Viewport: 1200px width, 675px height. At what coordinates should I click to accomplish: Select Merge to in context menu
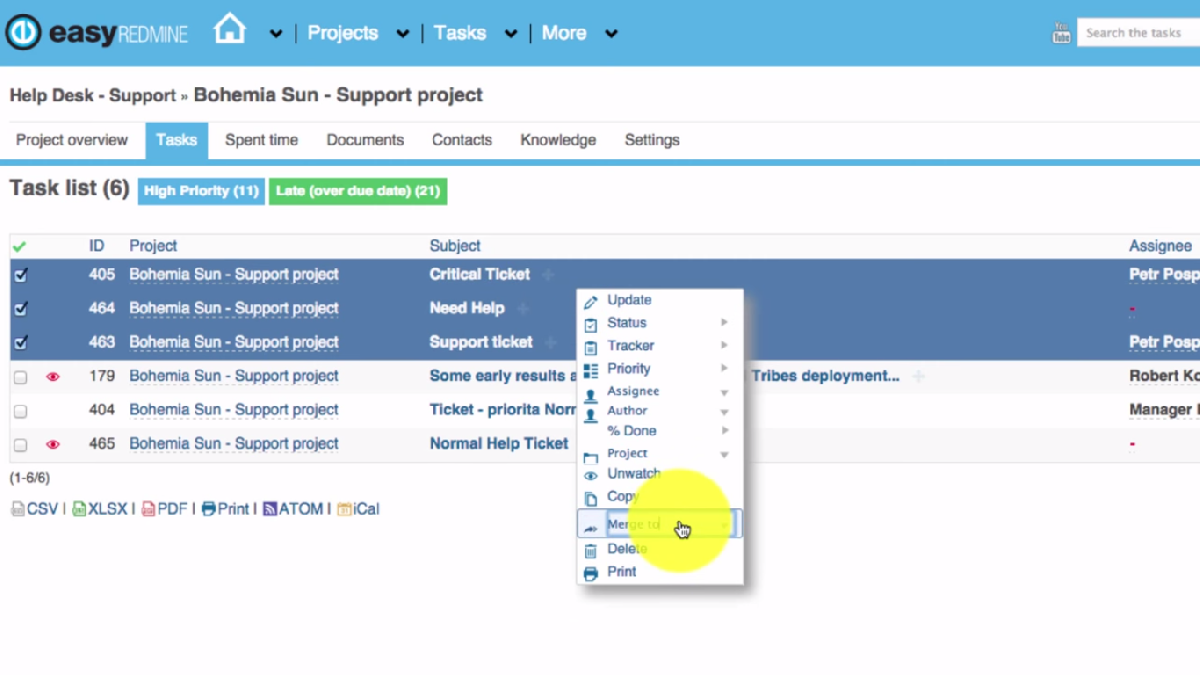pyautogui.click(x=660, y=525)
